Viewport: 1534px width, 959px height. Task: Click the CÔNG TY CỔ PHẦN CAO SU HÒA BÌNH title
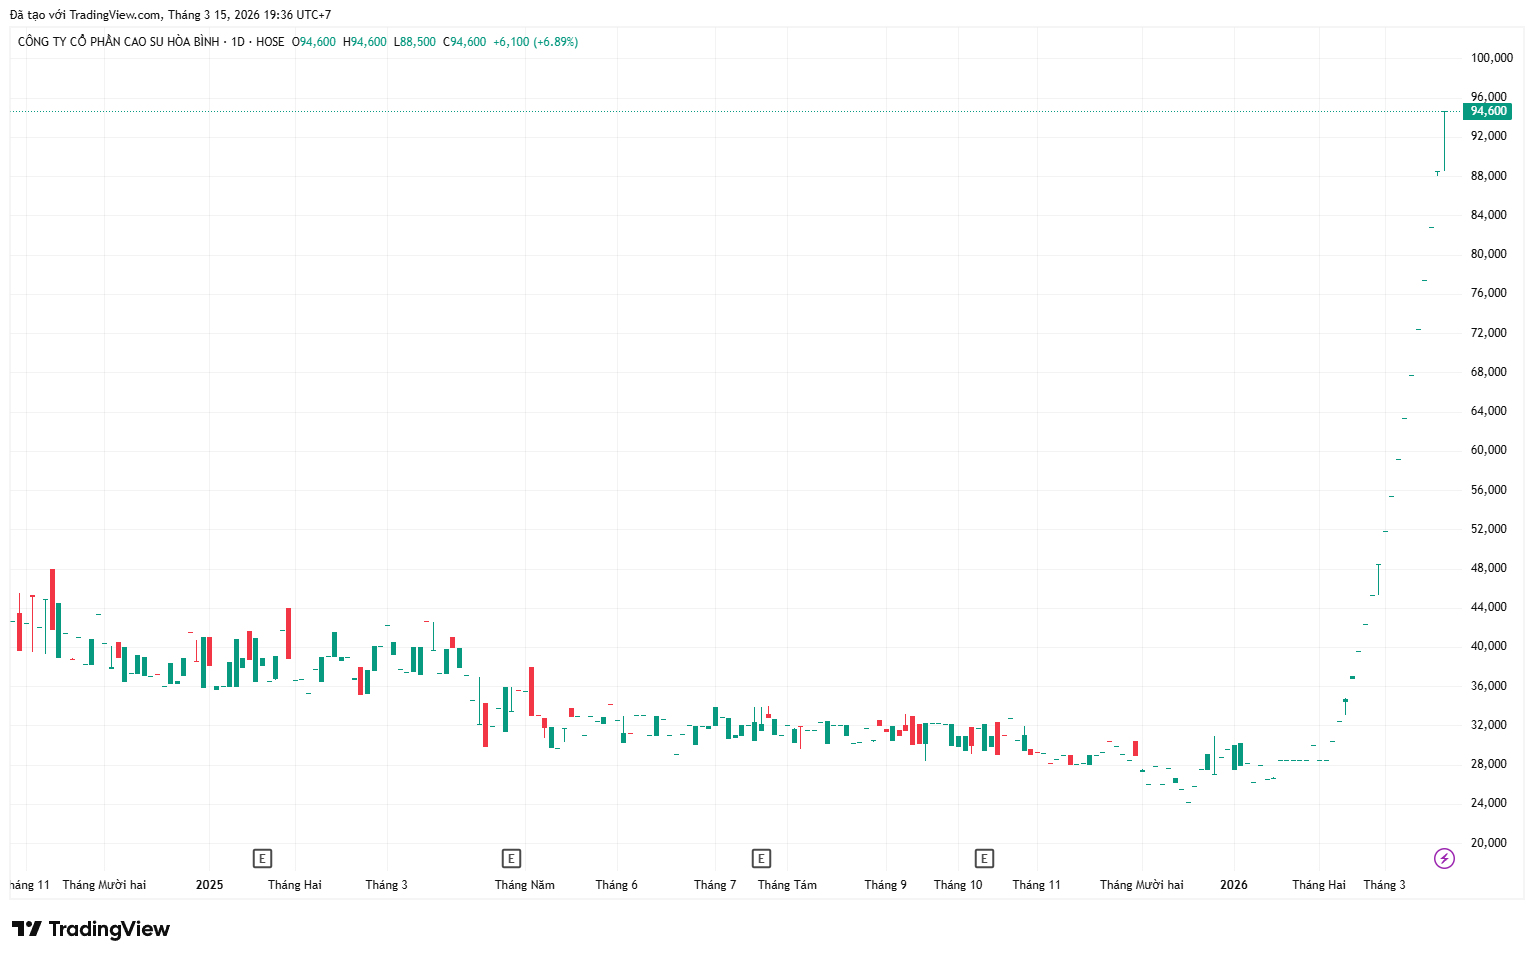[118, 42]
